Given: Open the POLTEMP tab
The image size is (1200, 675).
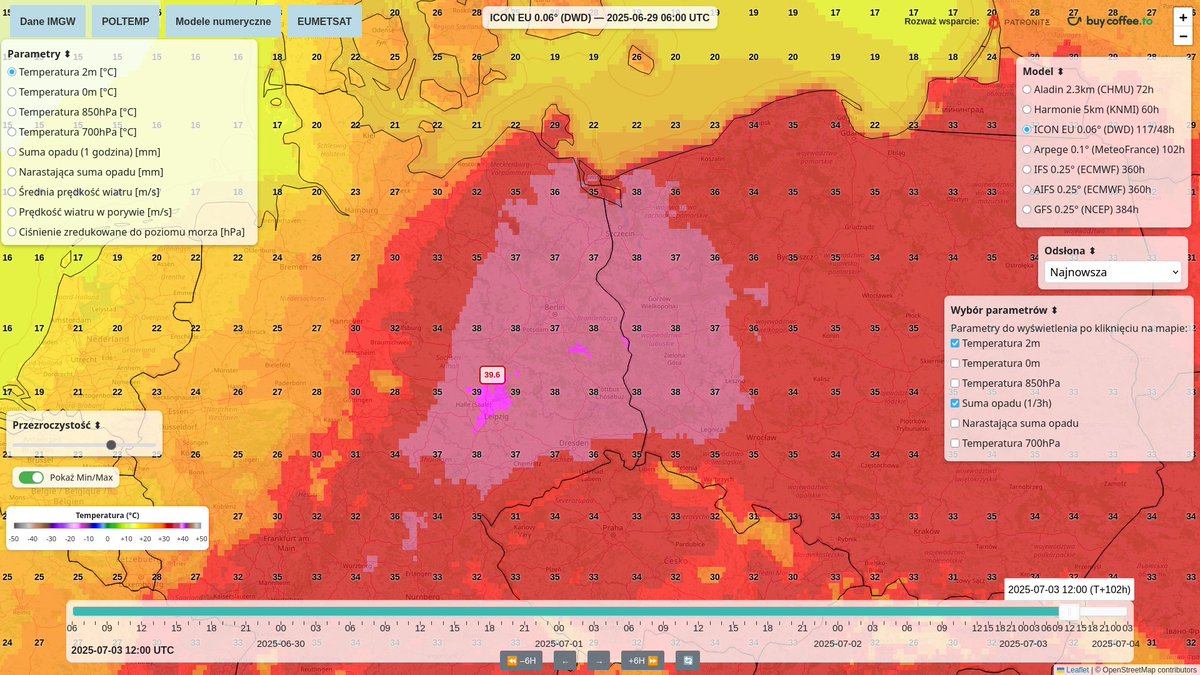Looking at the screenshot, I should click(x=125, y=21).
